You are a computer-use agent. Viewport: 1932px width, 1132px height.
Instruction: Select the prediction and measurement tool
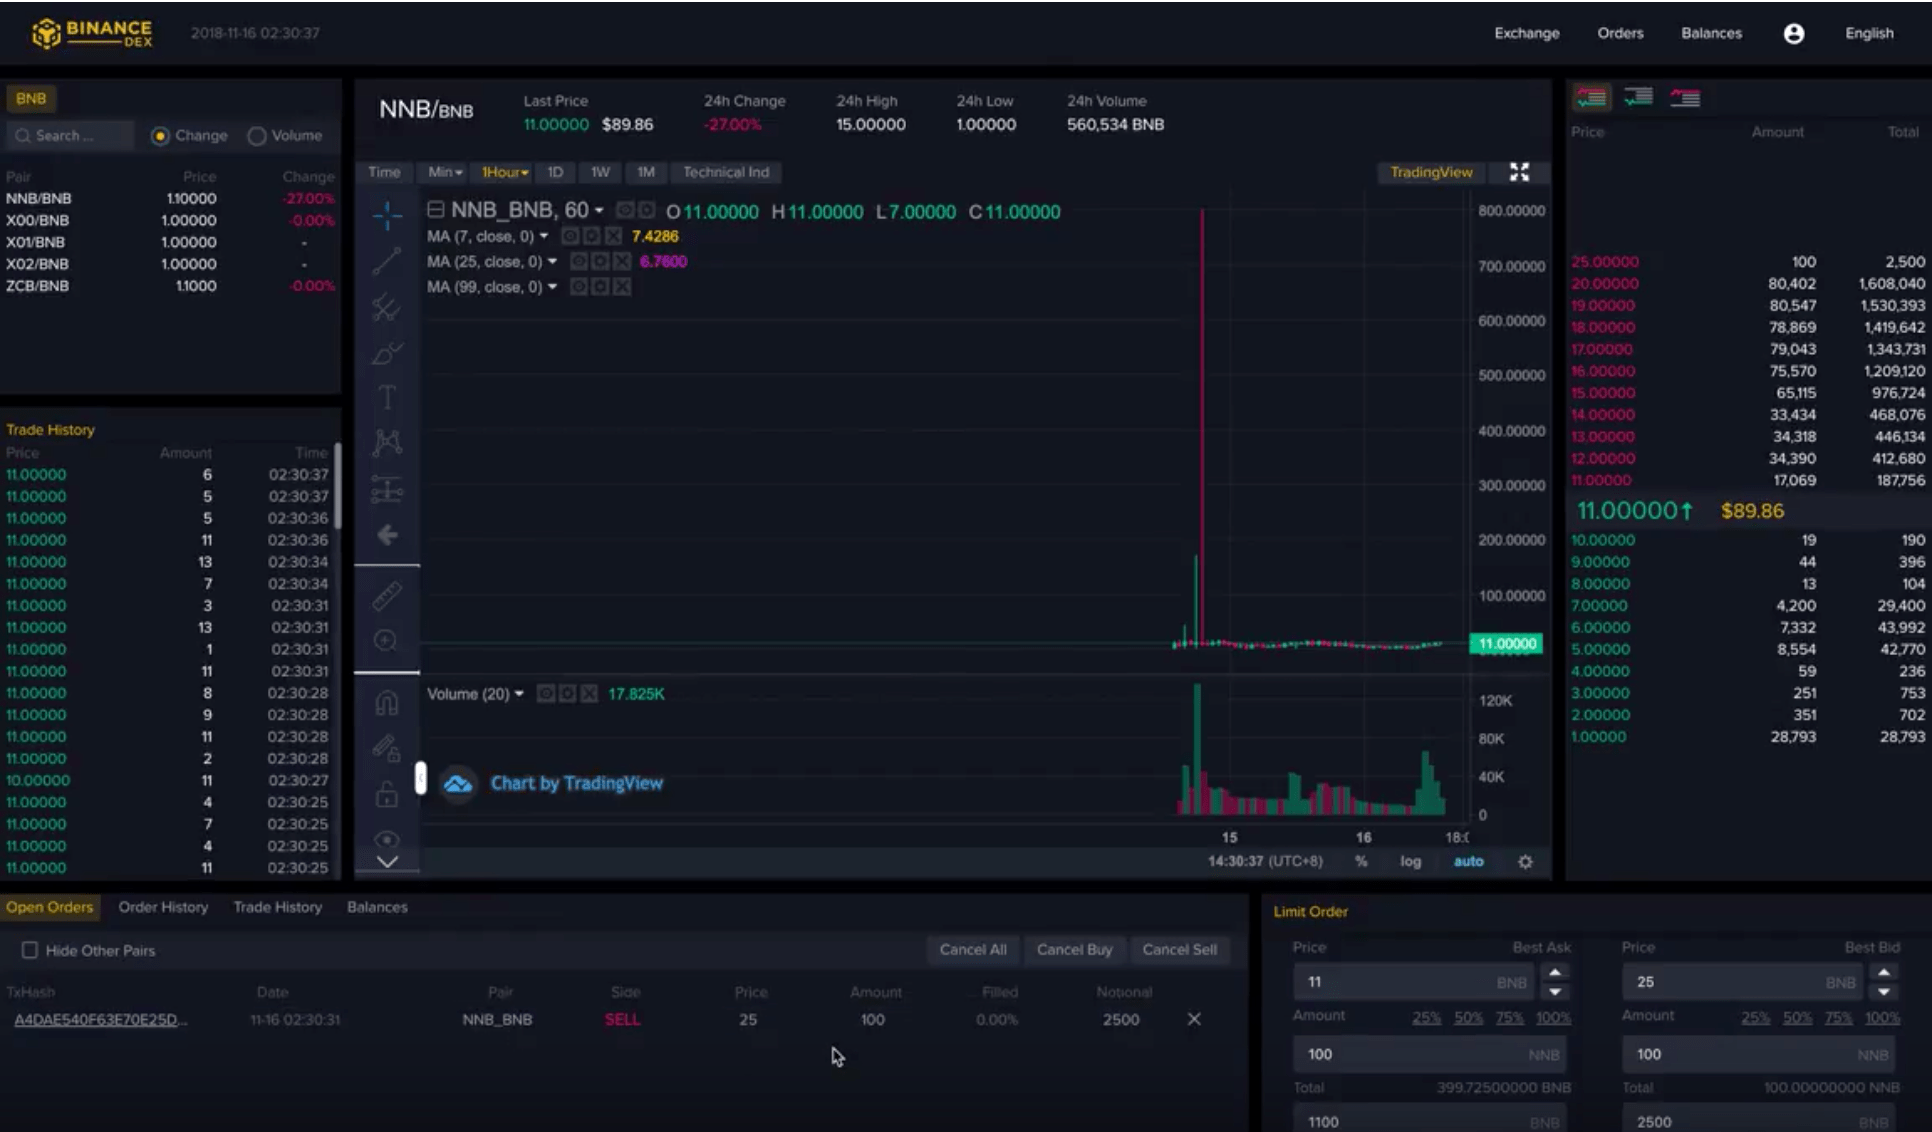click(387, 490)
